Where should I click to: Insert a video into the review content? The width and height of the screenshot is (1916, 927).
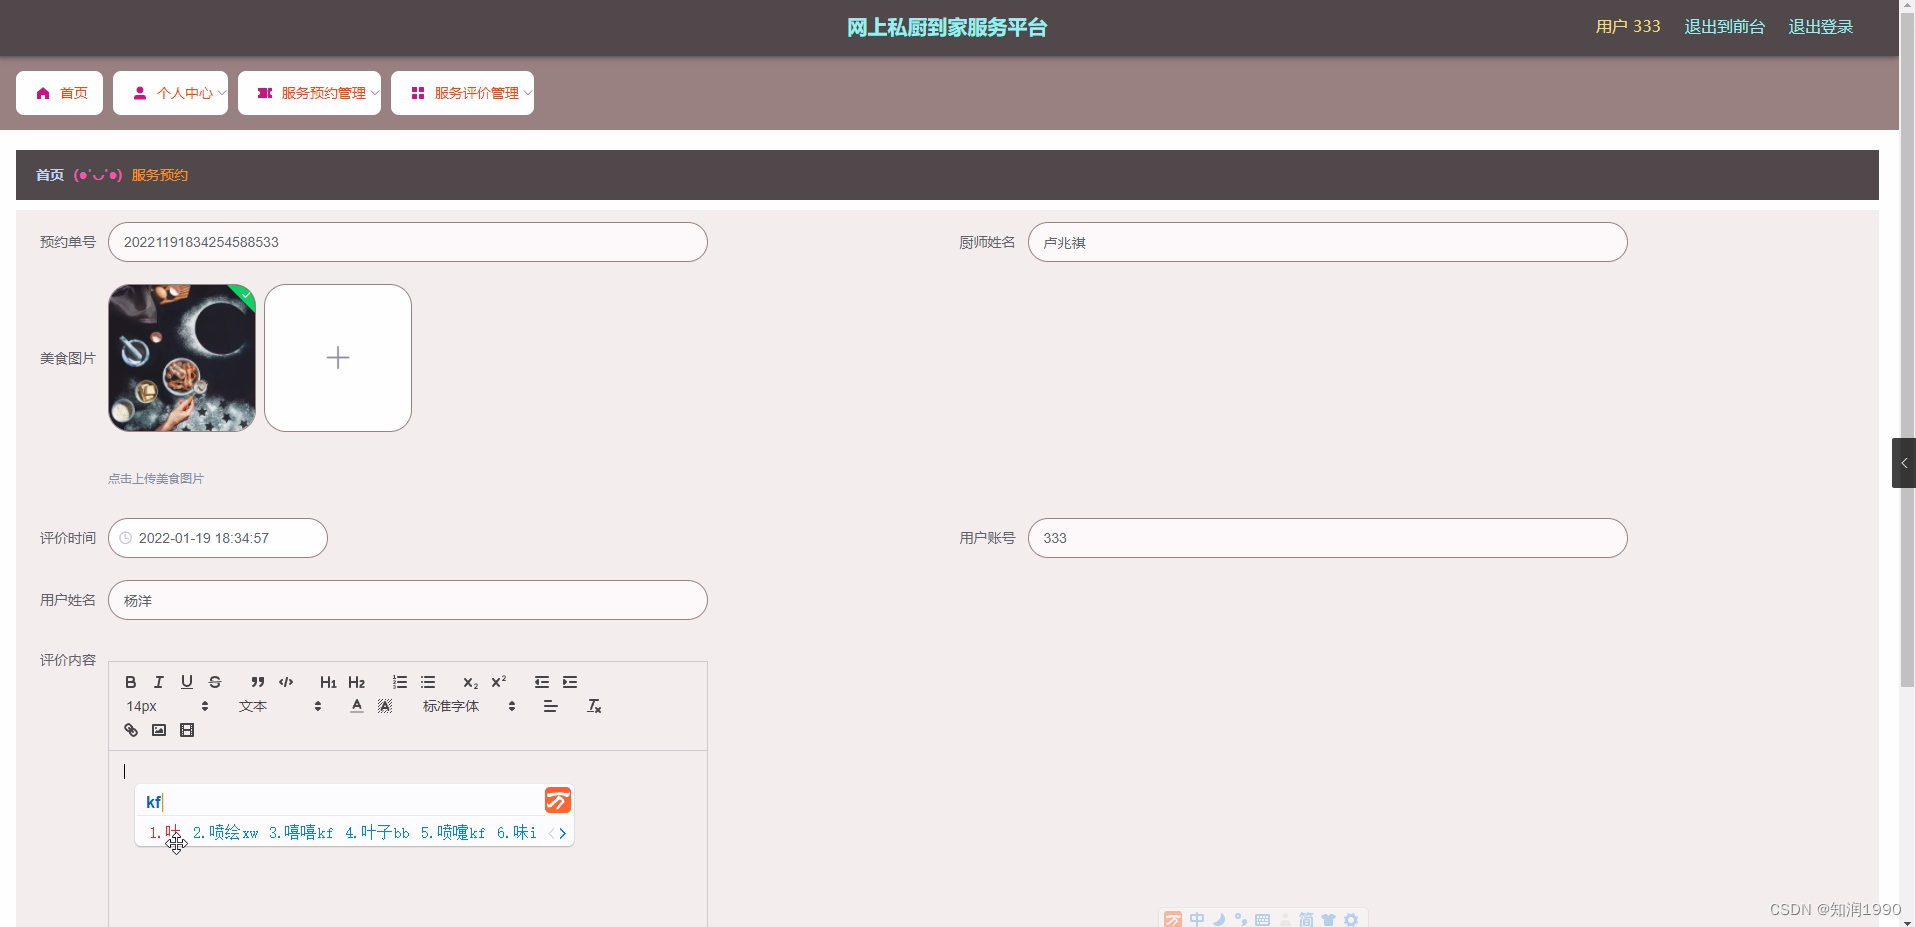tap(187, 730)
